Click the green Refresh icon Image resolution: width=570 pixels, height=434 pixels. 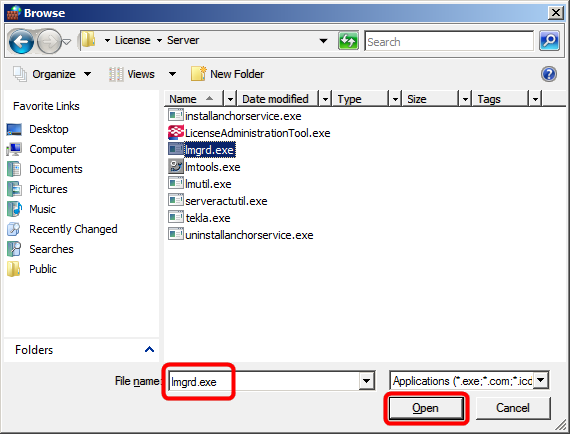[x=348, y=41]
